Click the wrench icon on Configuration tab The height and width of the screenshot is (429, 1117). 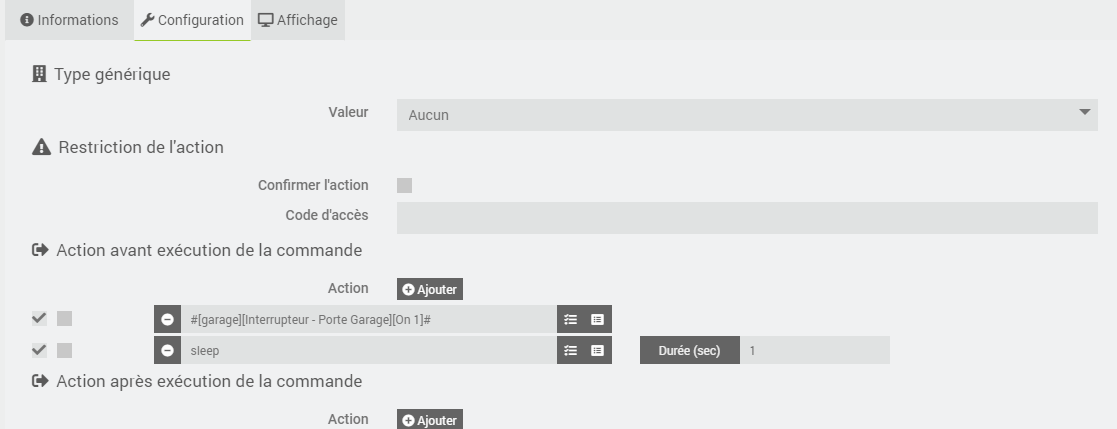point(147,20)
